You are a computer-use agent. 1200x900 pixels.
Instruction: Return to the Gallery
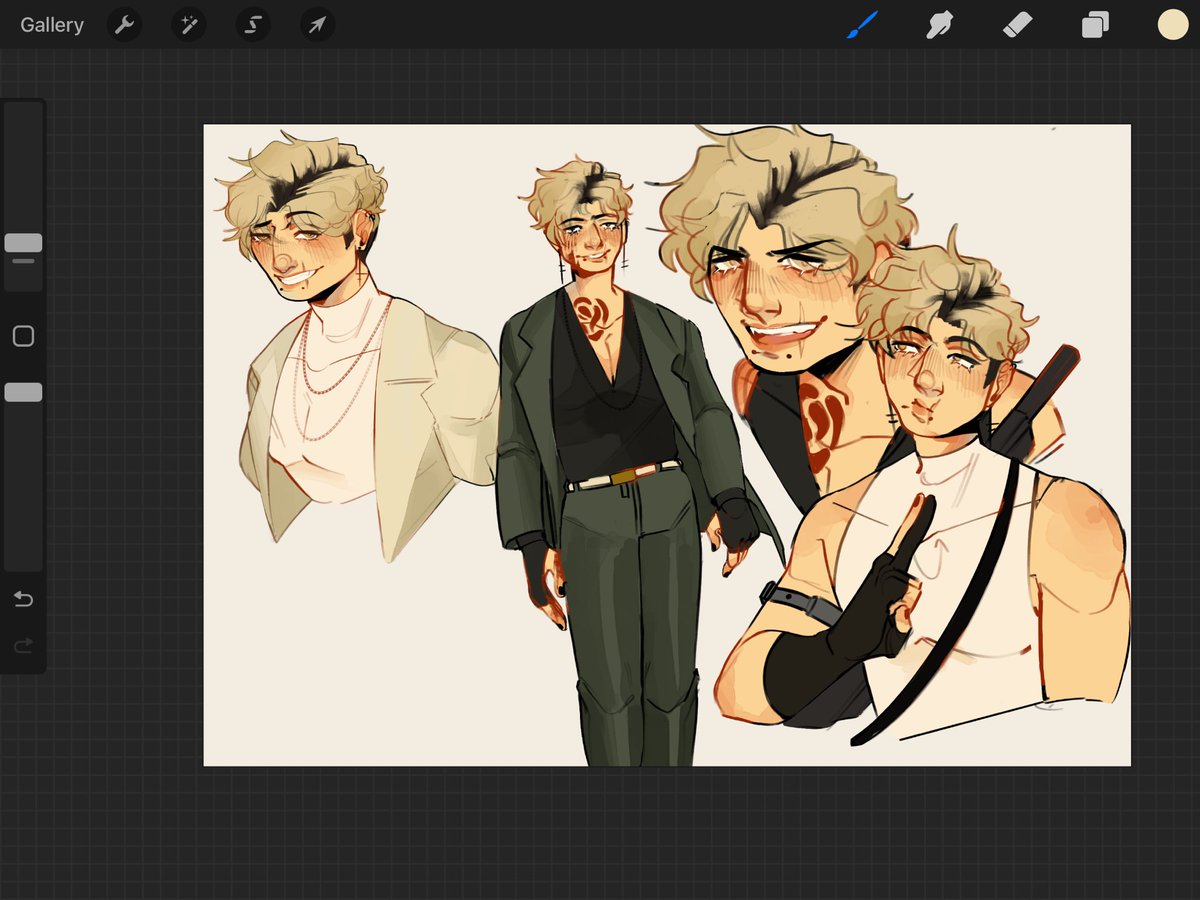[x=52, y=25]
